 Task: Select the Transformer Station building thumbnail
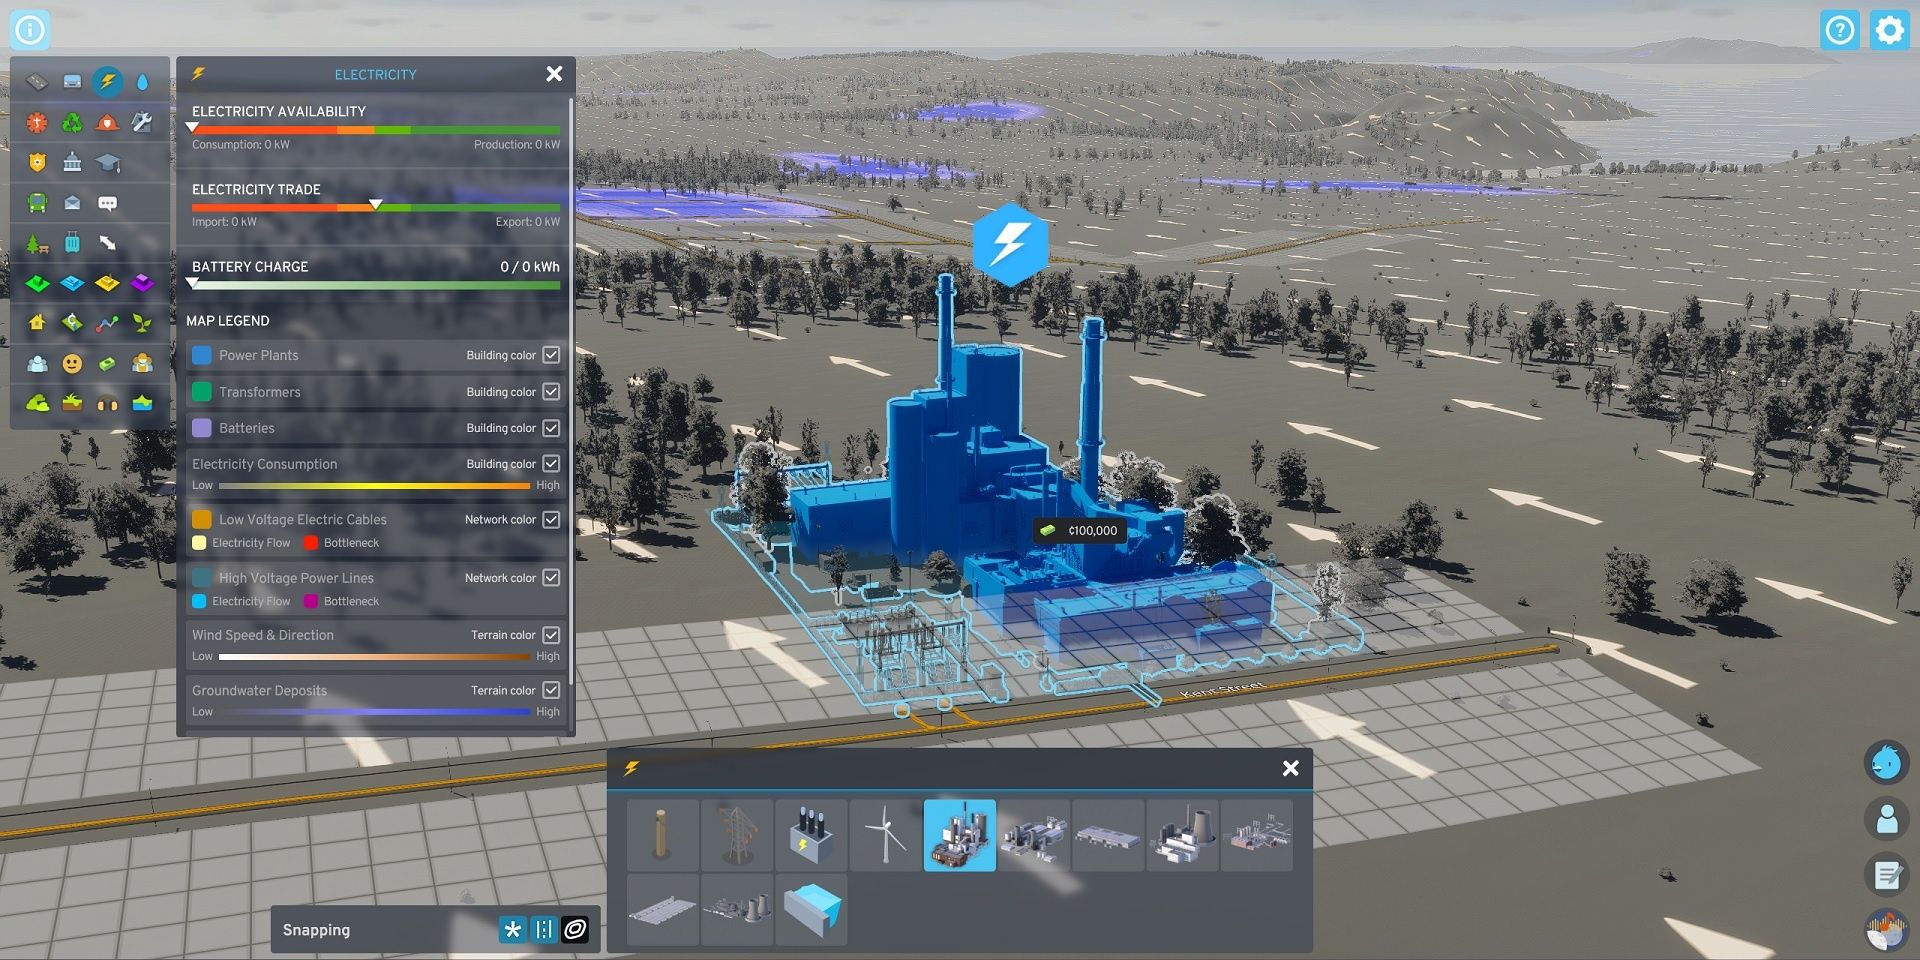[x=811, y=835]
